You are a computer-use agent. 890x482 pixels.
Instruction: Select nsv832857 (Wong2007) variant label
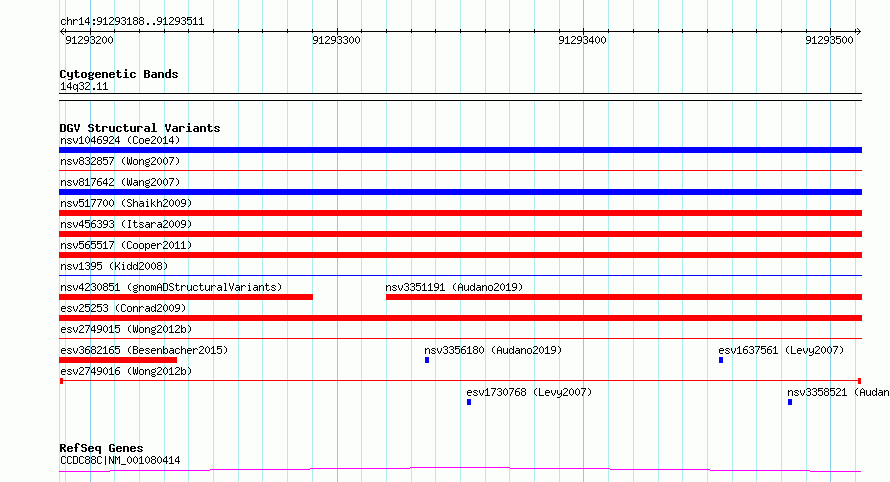click(120, 161)
